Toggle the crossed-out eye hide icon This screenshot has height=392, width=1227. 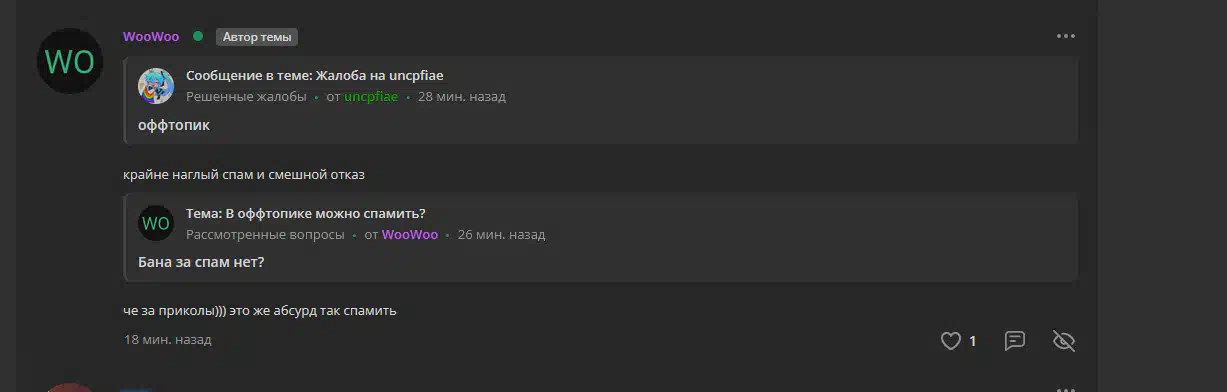pyautogui.click(x=1064, y=341)
